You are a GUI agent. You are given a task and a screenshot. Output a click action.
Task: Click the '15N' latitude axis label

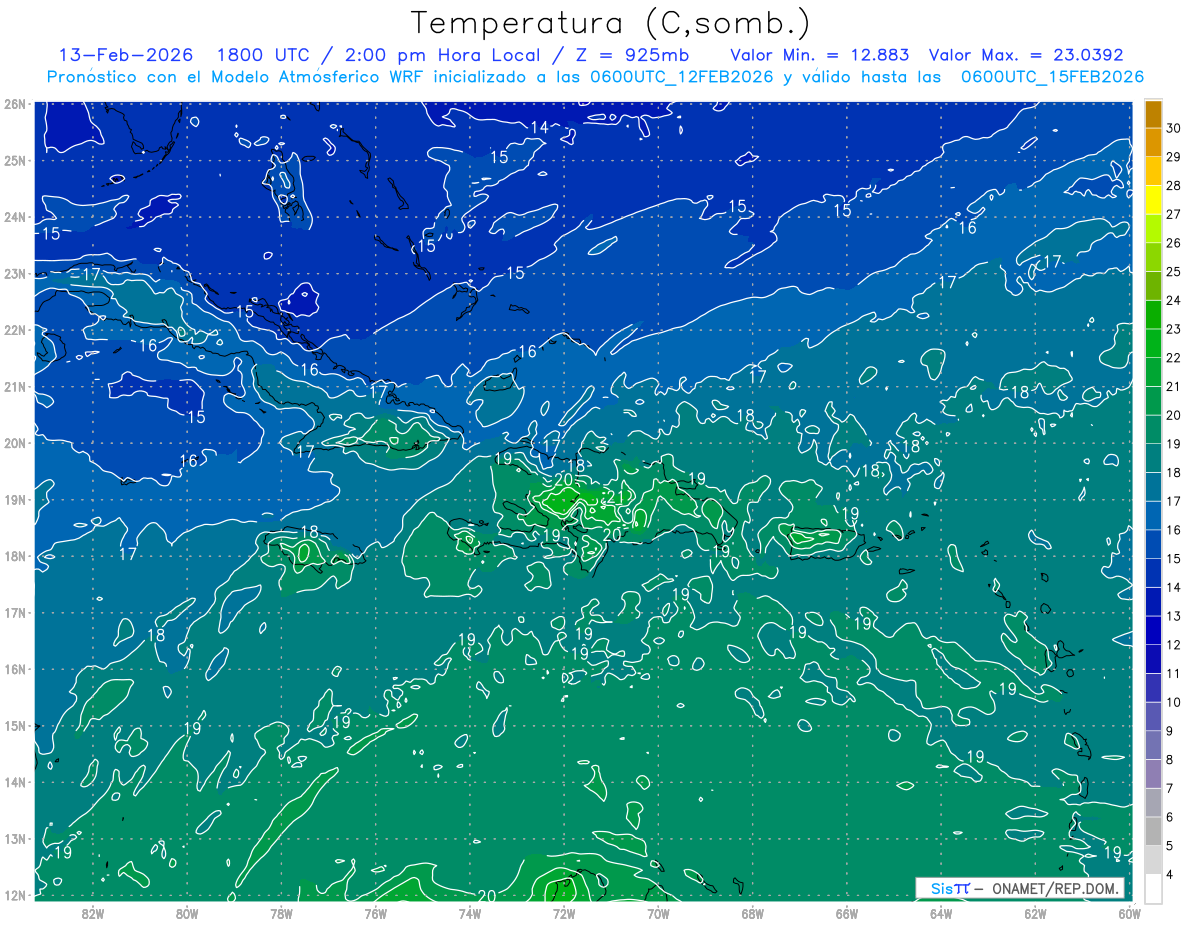point(14,725)
